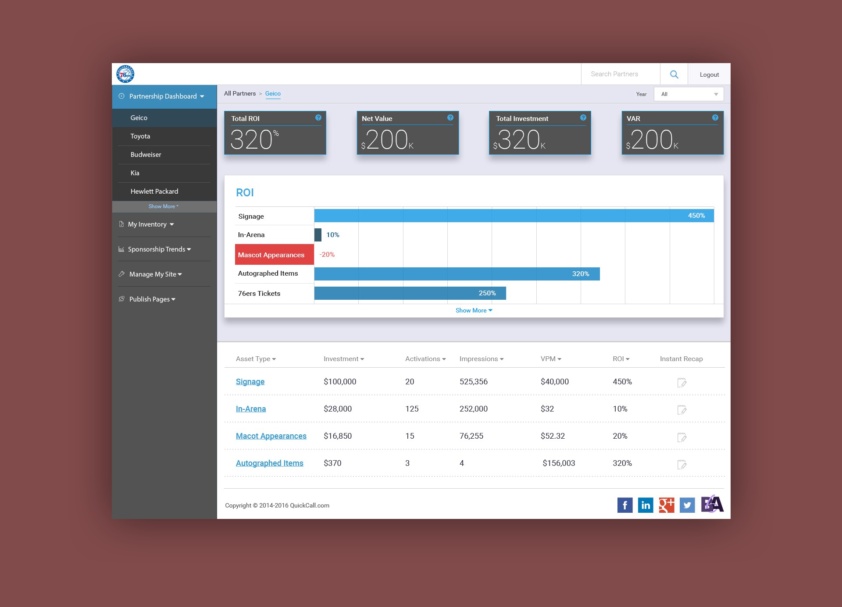The height and width of the screenshot is (607, 842).
Task: Click the Autographed Items 320% ROI bar
Action: (x=457, y=274)
